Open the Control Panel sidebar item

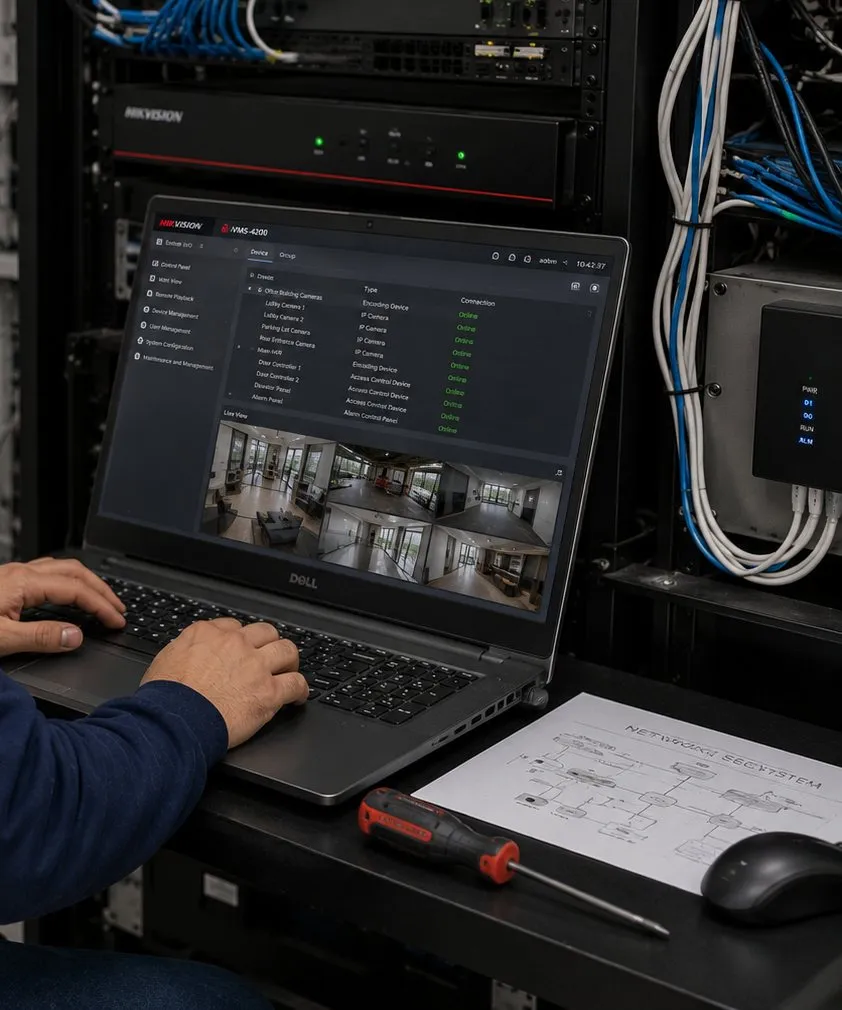(x=170, y=265)
